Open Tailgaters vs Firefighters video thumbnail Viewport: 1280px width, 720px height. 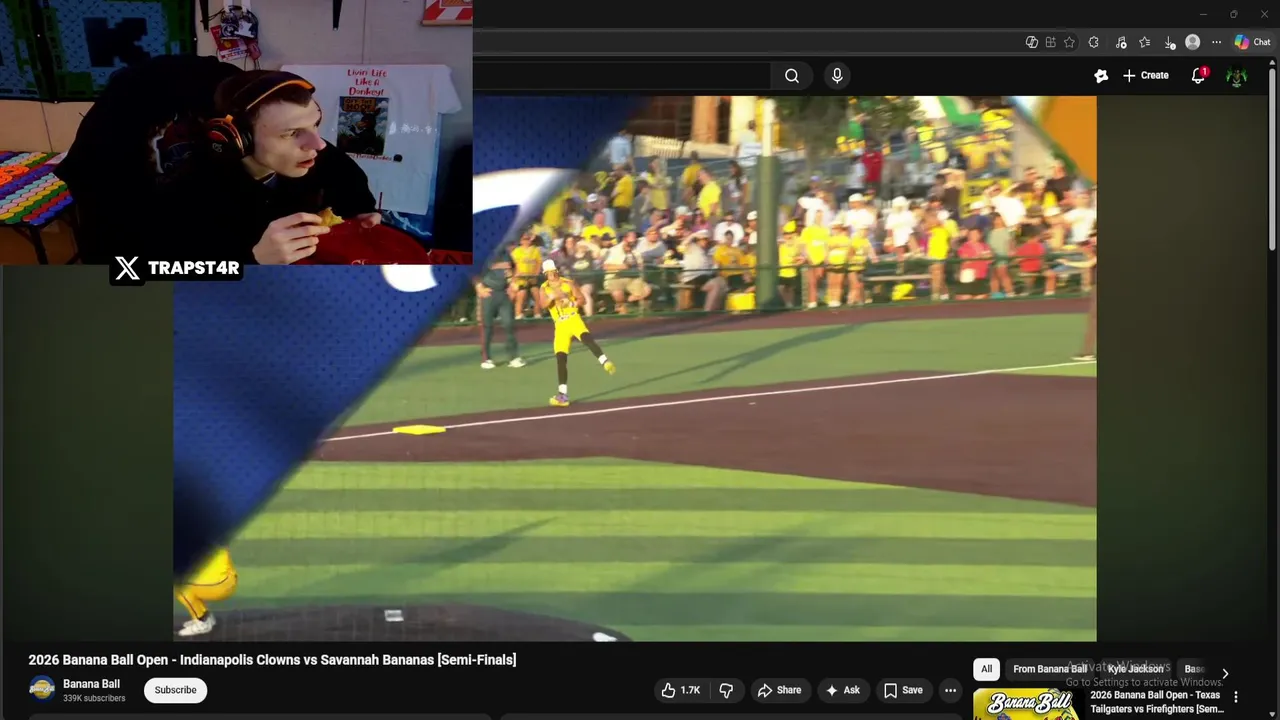(x=1027, y=705)
